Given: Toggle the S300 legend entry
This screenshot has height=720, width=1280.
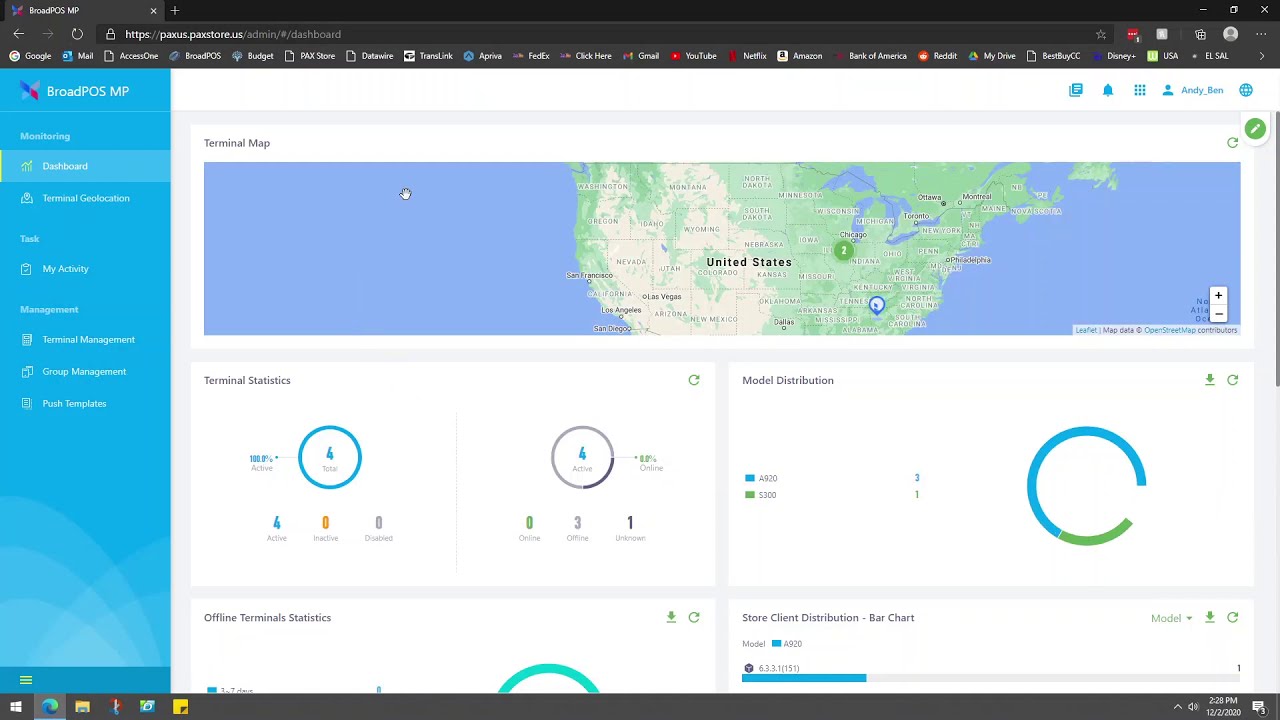Looking at the screenshot, I should 761,495.
